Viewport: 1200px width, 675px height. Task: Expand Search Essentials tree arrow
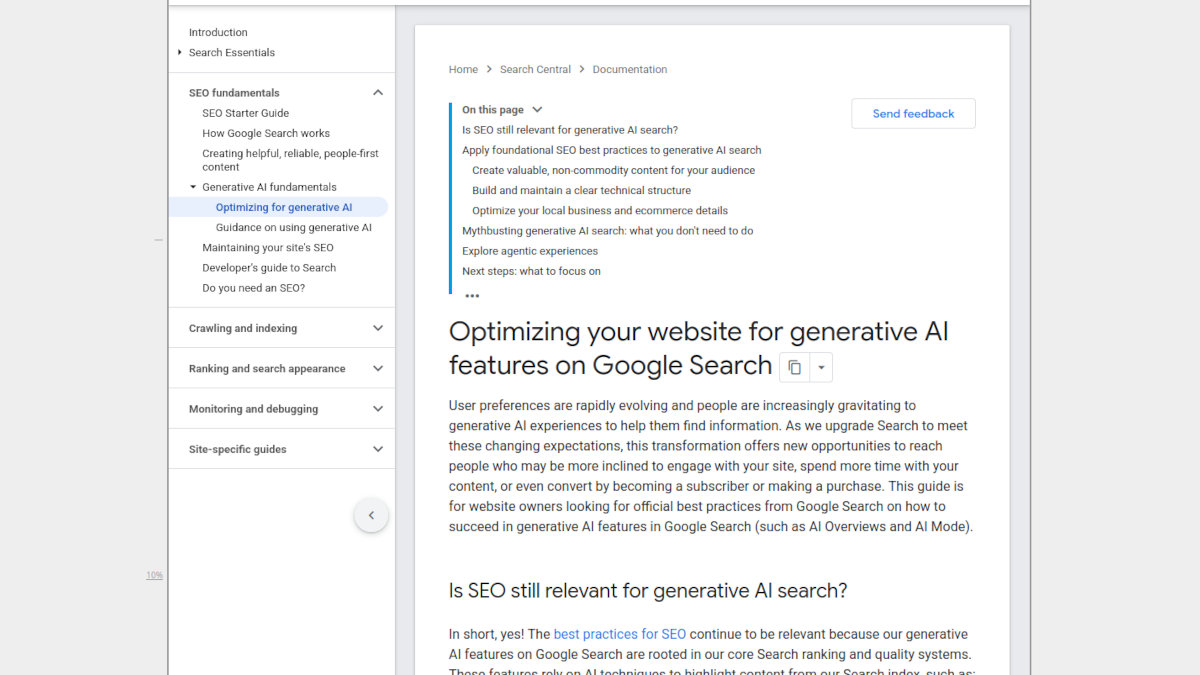(180, 52)
